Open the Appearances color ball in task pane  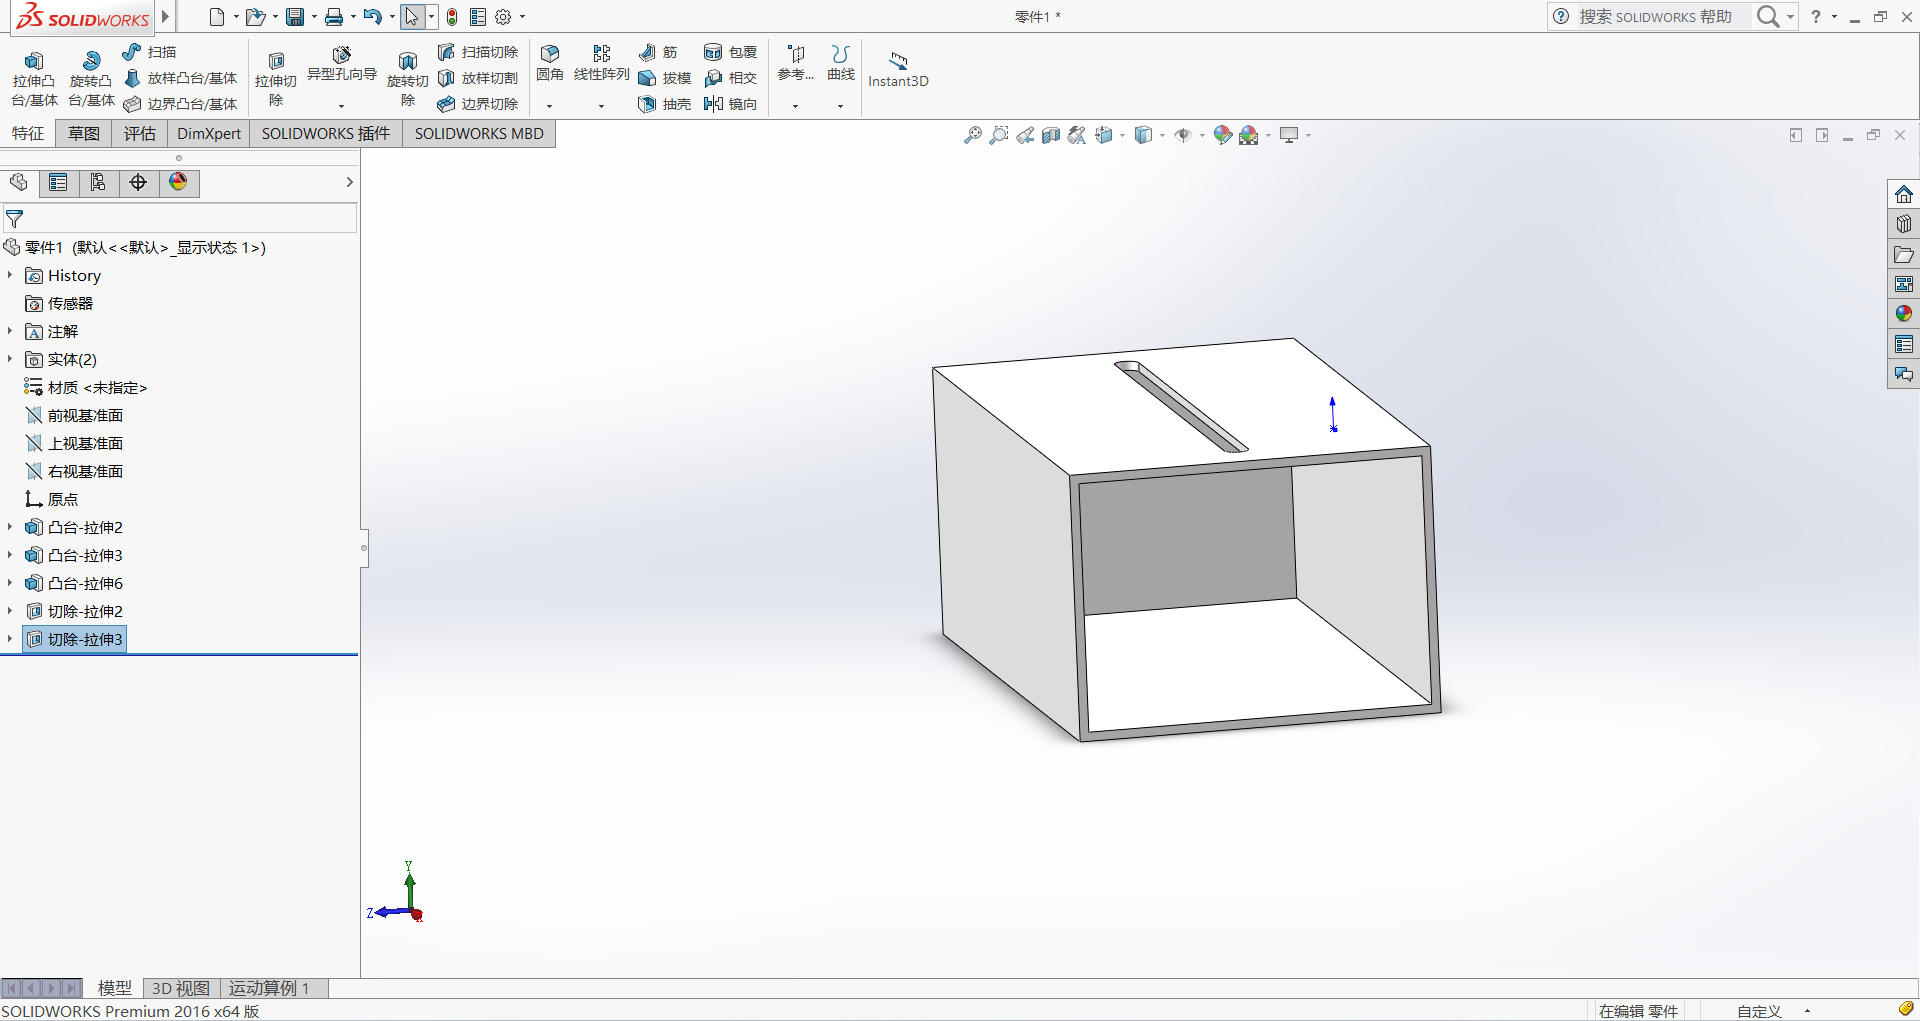coord(1903,314)
